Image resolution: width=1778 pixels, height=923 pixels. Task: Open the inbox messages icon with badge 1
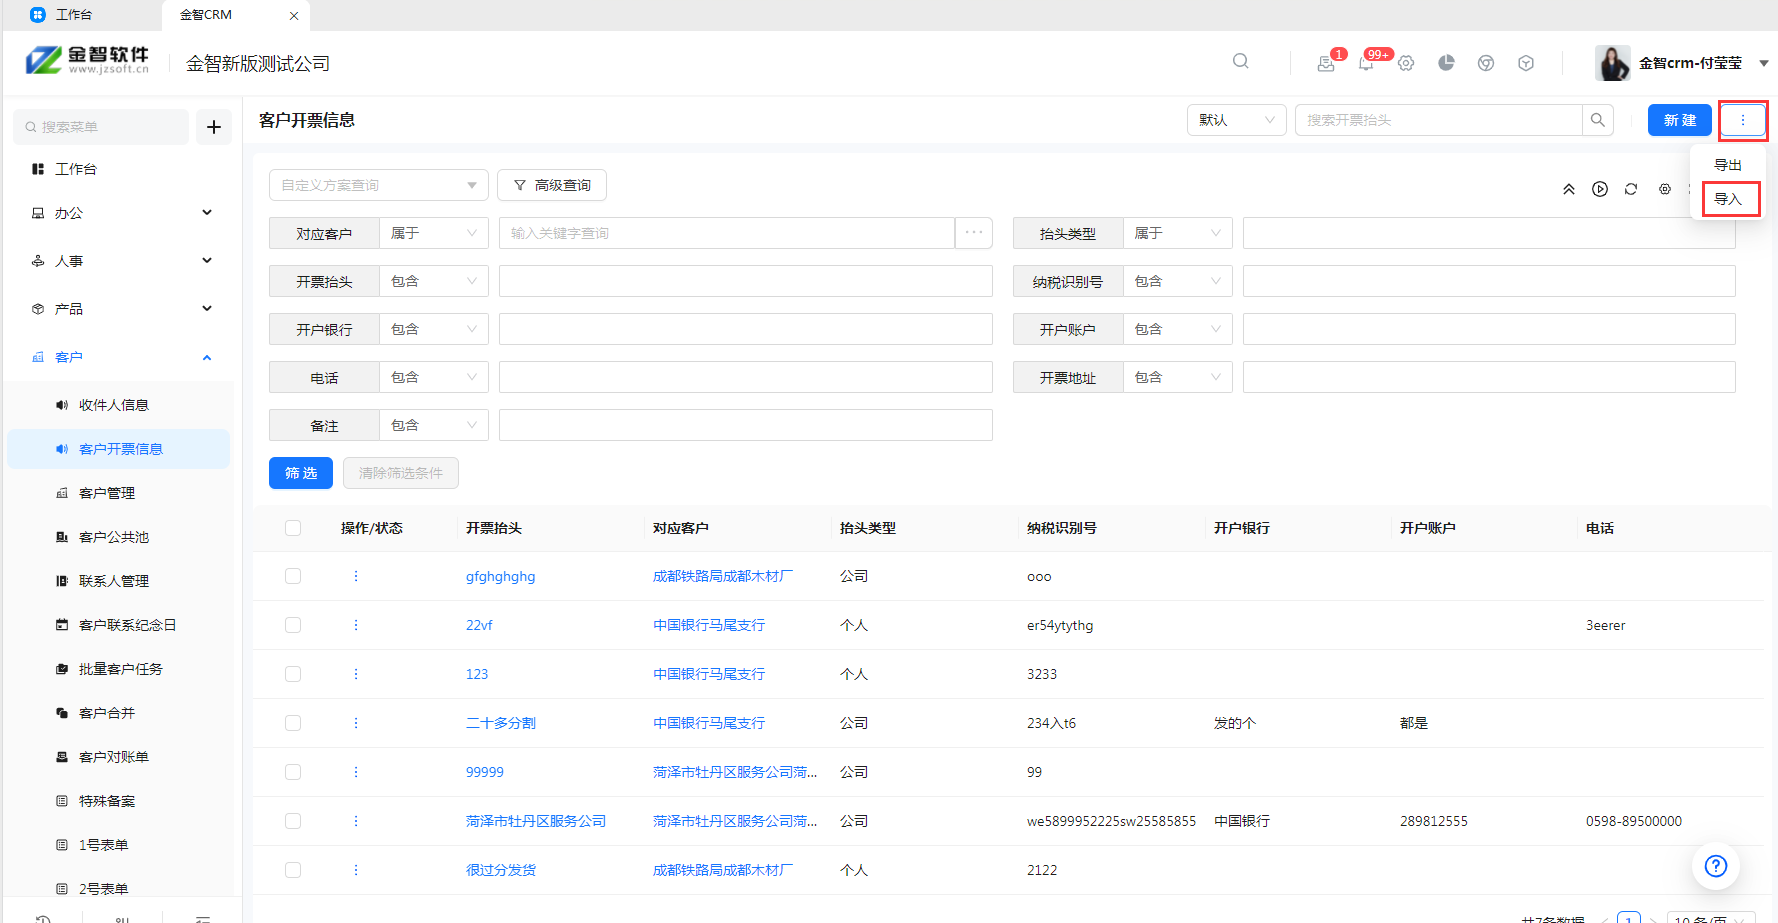1326,63
